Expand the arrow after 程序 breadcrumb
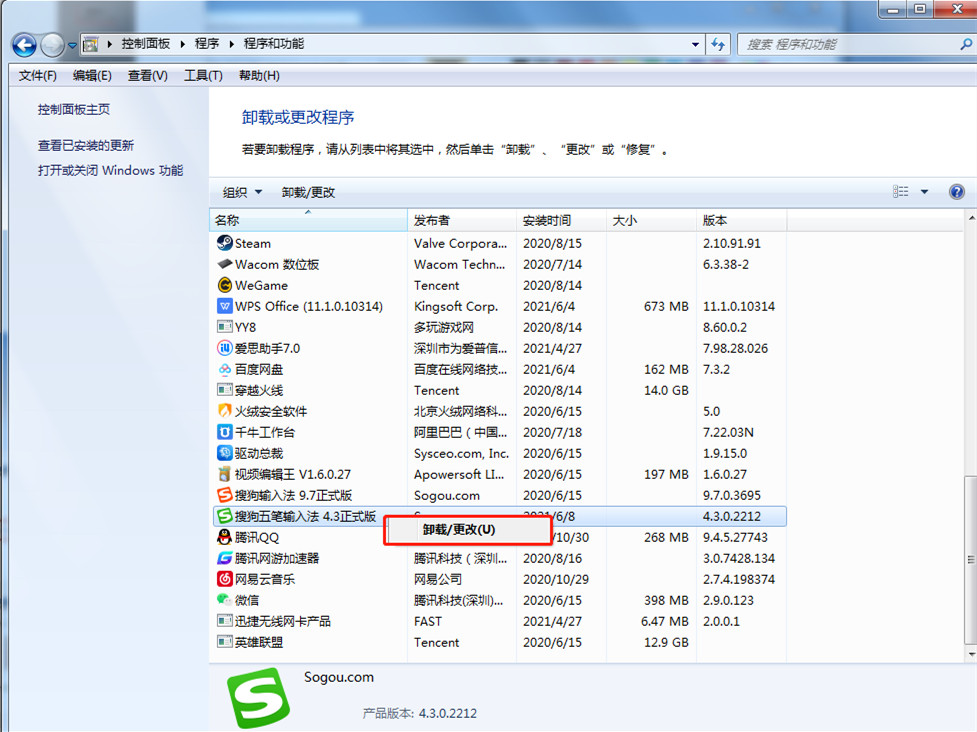The height and width of the screenshot is (732, 977). [x=232, y=44]
